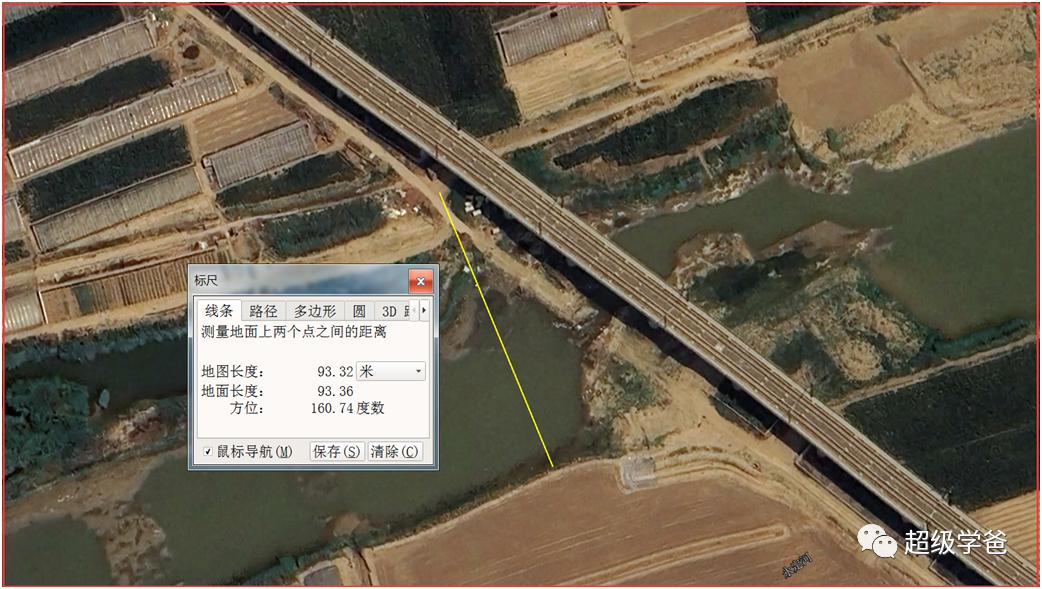
Task: Select the partially hidden 3D tab
Action: [394, 311]
